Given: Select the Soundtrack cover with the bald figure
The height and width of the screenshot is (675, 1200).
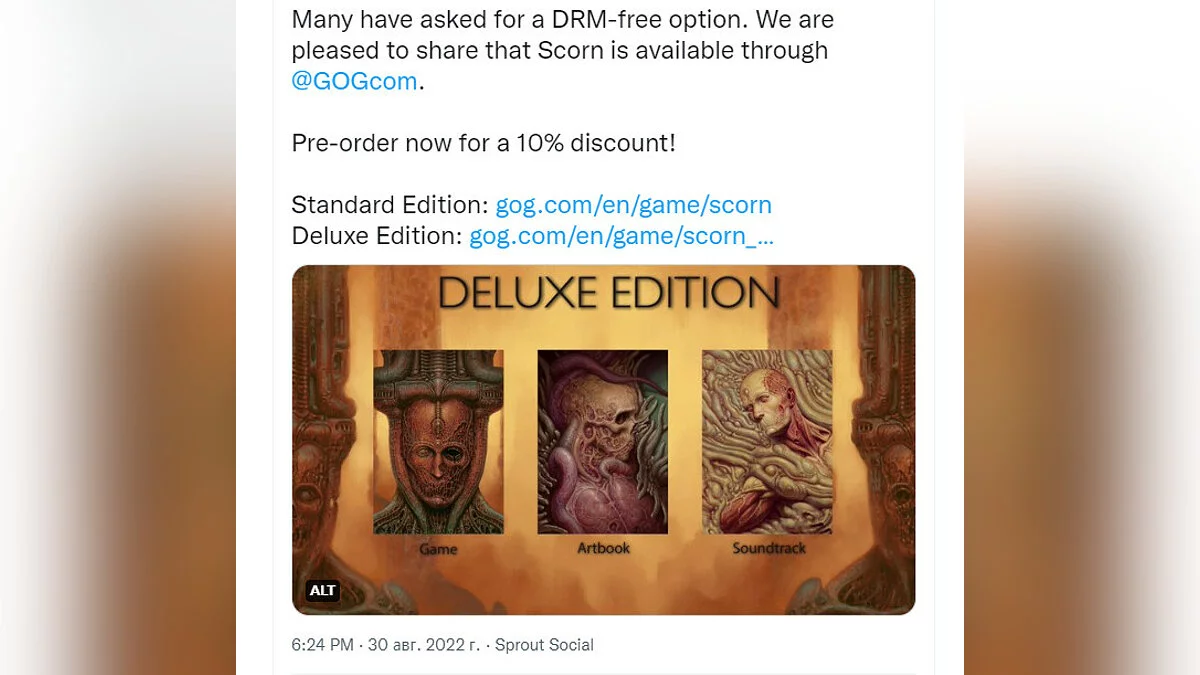Looking at the screenshot, I should (768, 441).
